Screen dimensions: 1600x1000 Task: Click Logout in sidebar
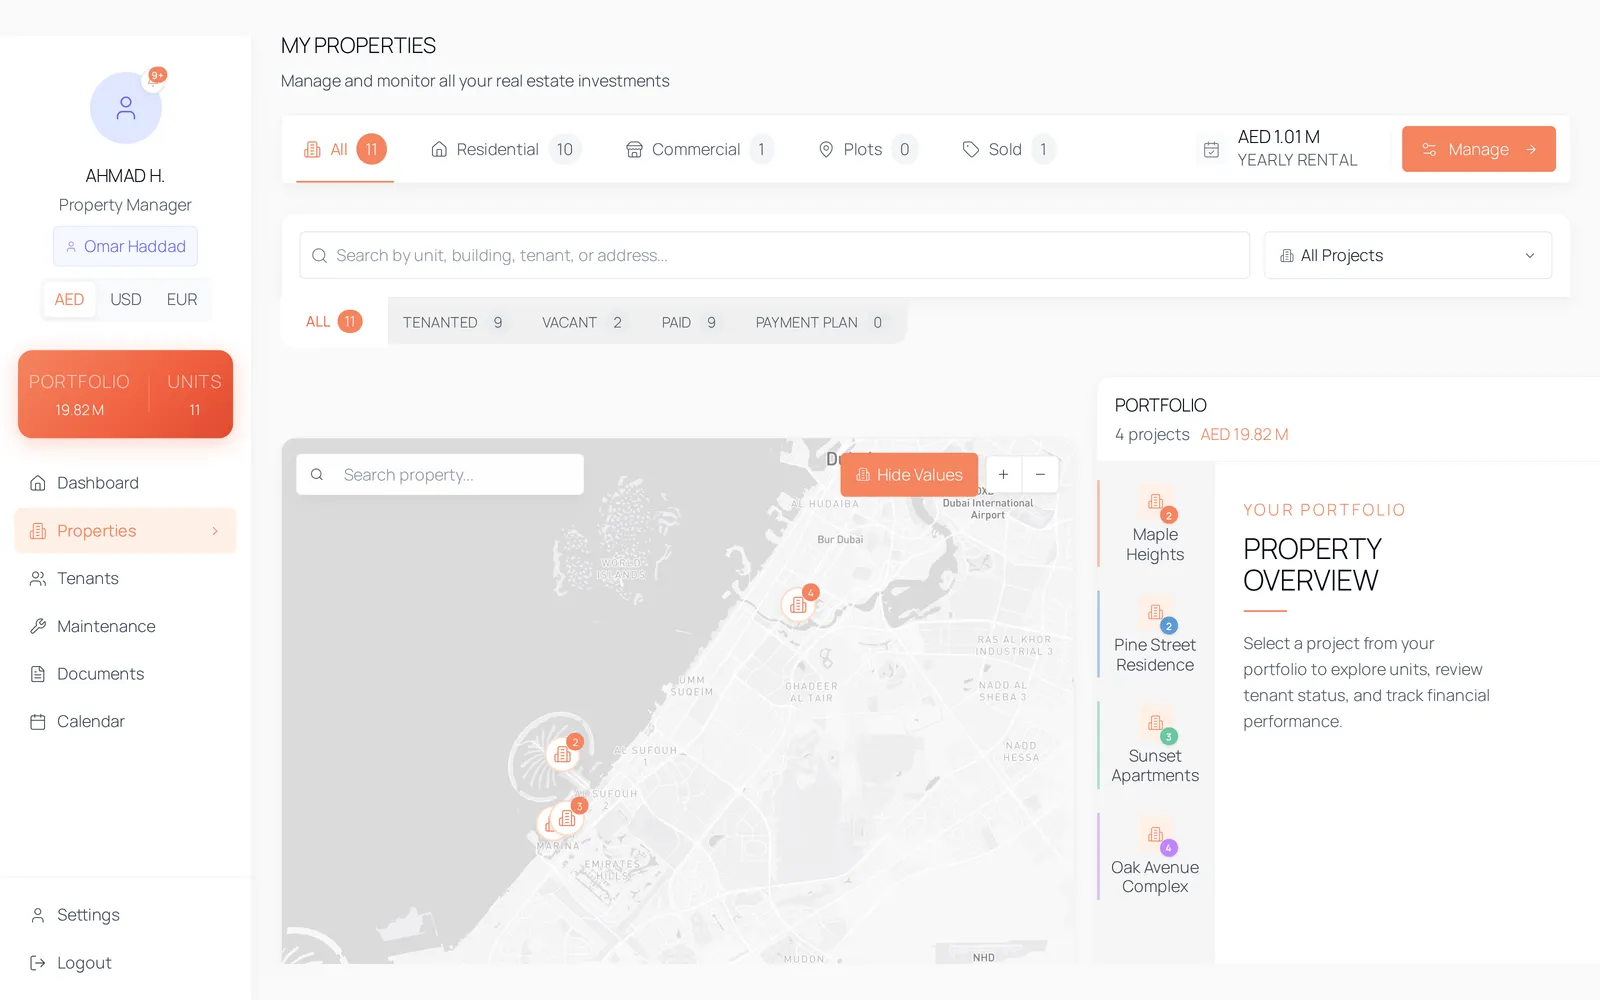tap(125, 963)
